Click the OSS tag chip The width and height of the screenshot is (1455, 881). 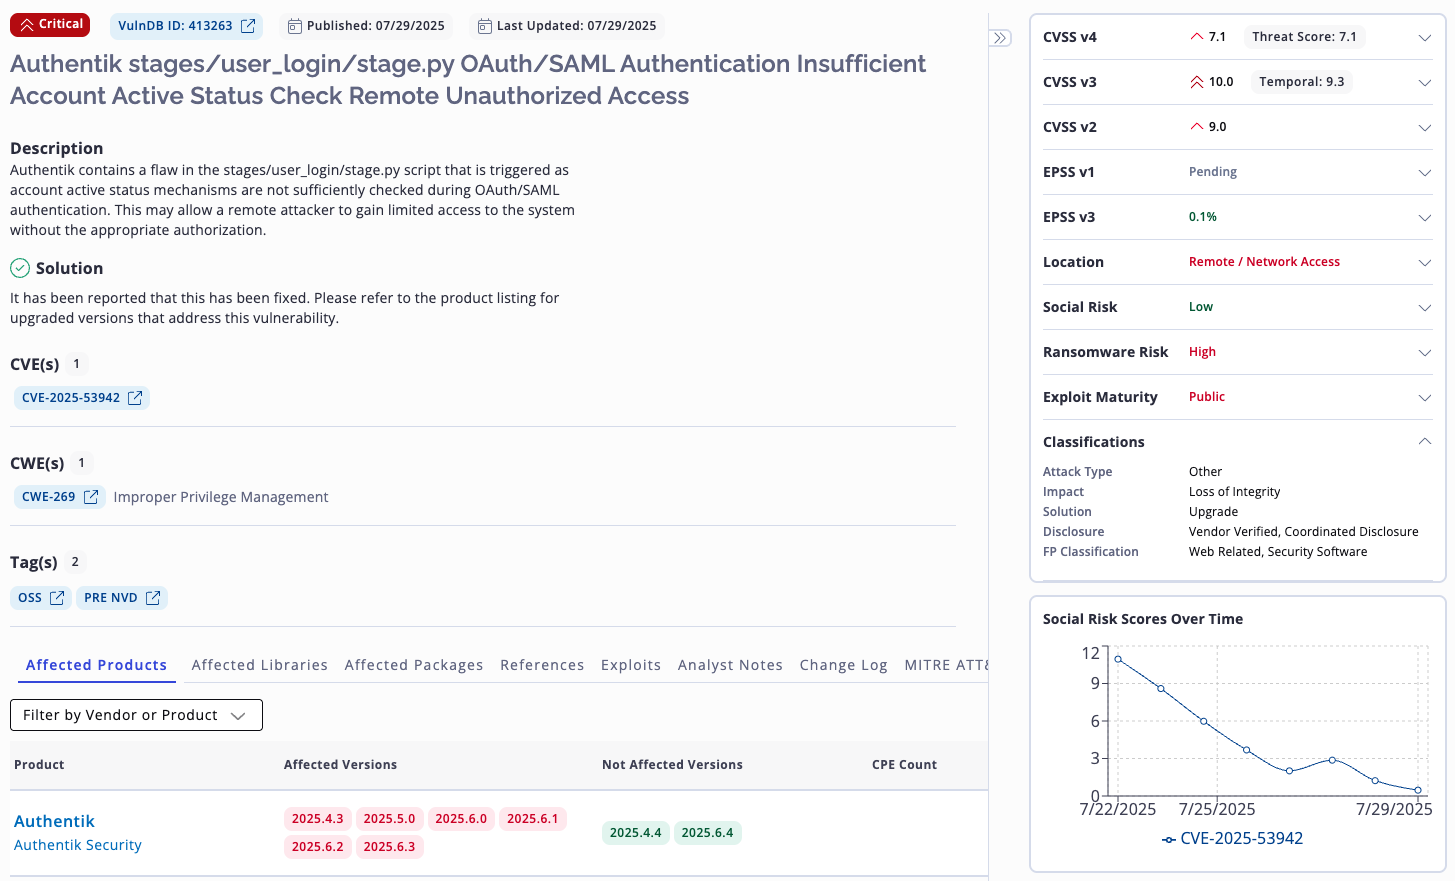pos(41,598)
